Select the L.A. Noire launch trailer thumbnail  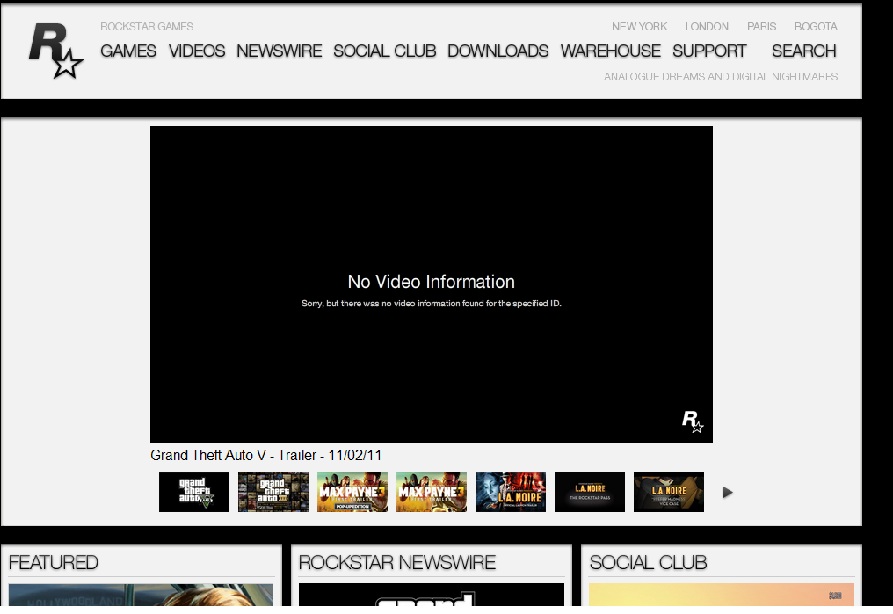pyautogui.click(x=511, y=492)
